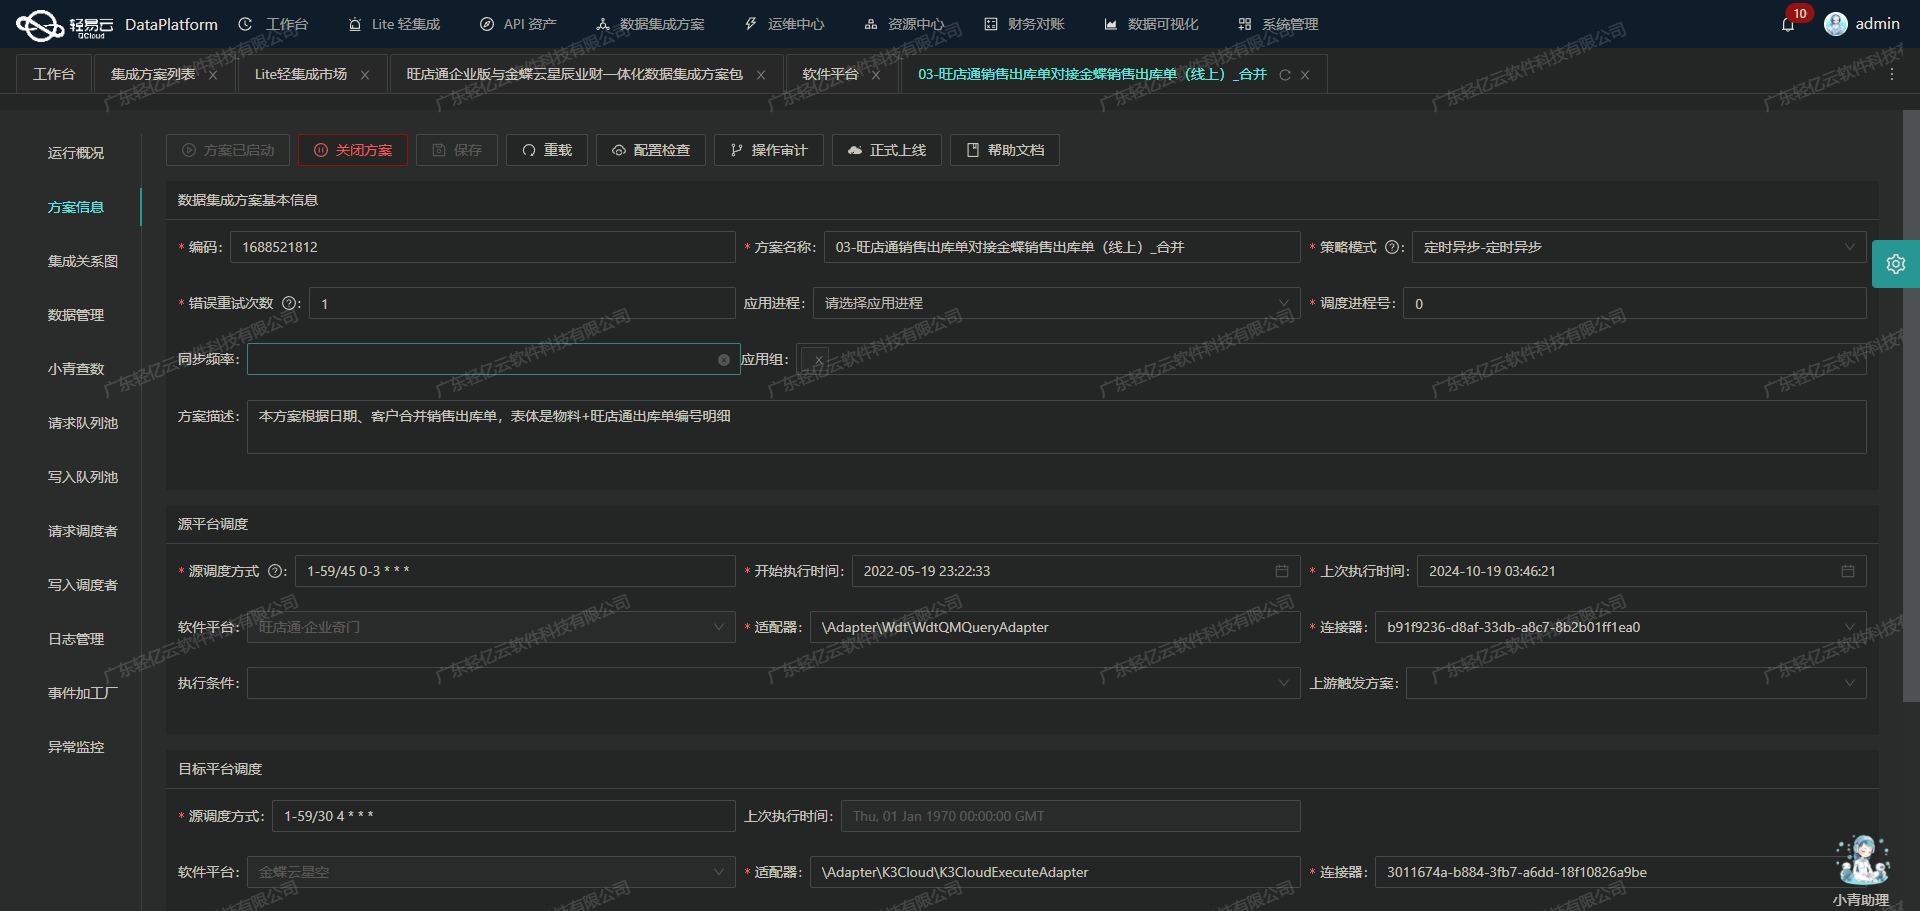
Task: Close the 集成方案列表 tab
Action: [x=213, y=75]
